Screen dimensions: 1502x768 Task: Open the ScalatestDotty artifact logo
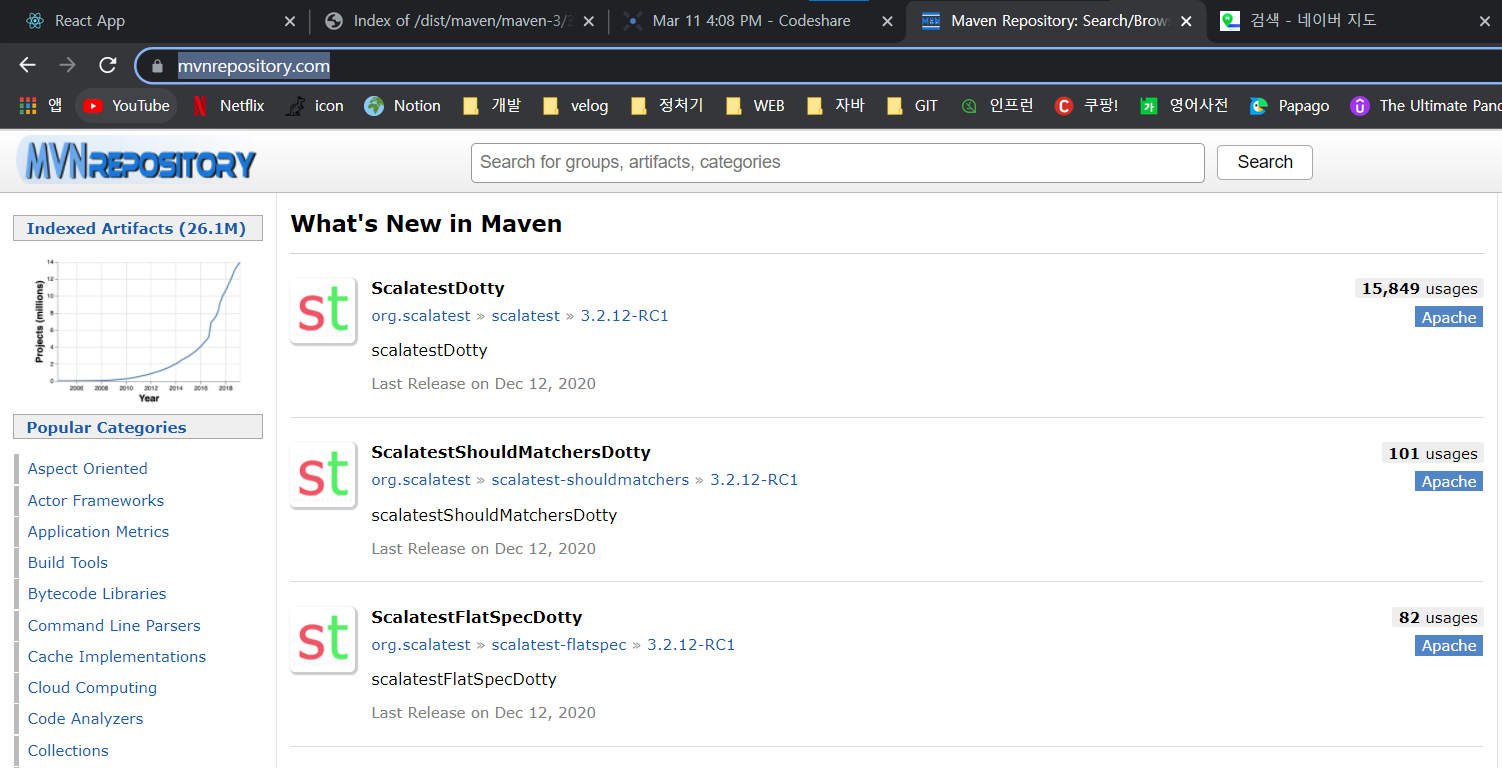point(322,310)
